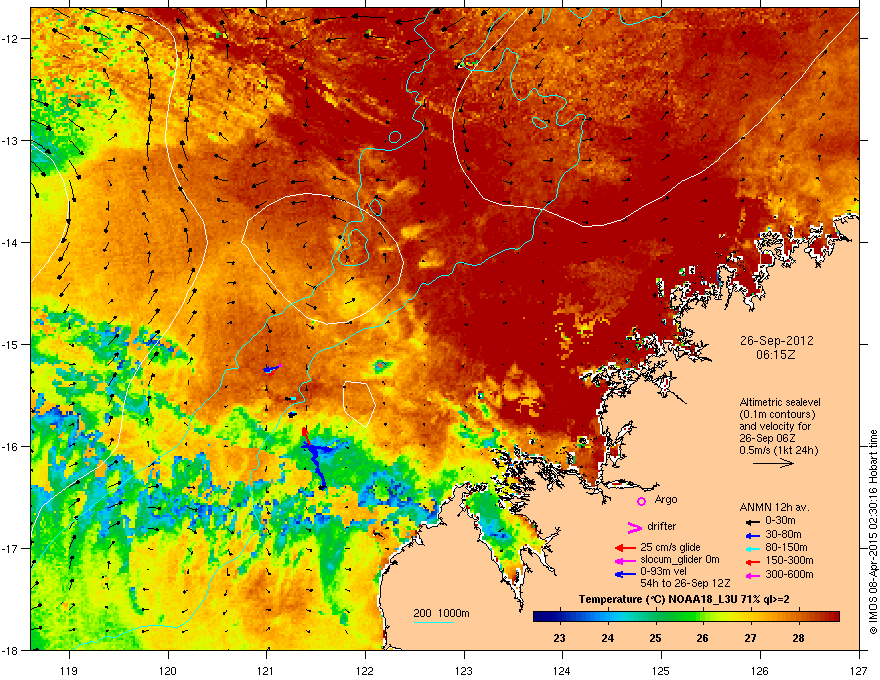Click the blue 30-80m ANMN arrow
This screenshot has width=880, height=680.
click(x=751, y=536)
